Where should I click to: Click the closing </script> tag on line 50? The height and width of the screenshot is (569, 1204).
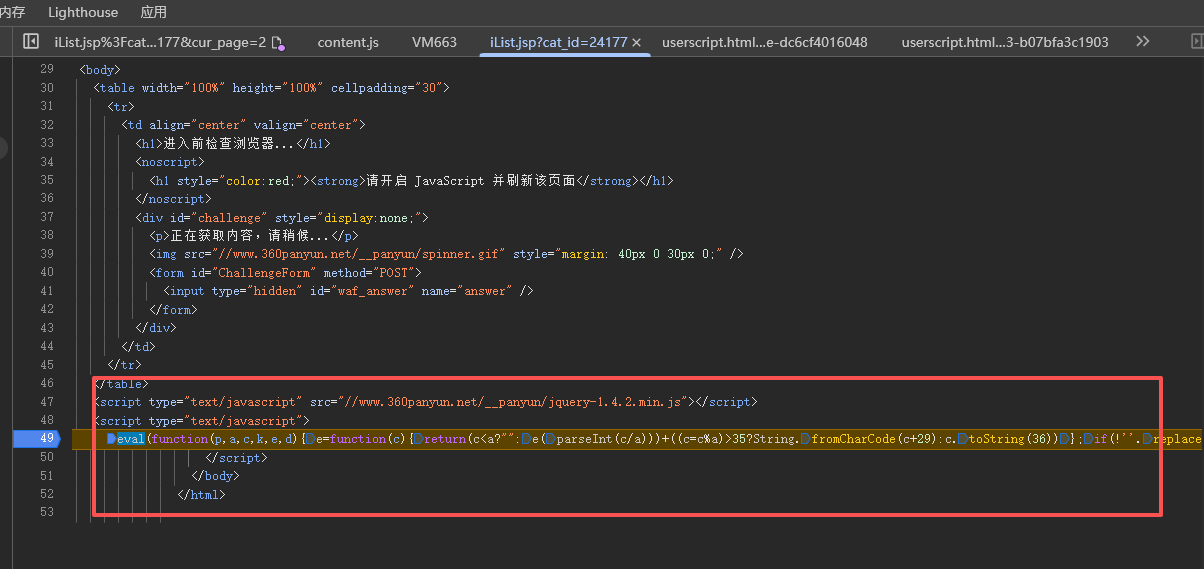click(236, 458)
